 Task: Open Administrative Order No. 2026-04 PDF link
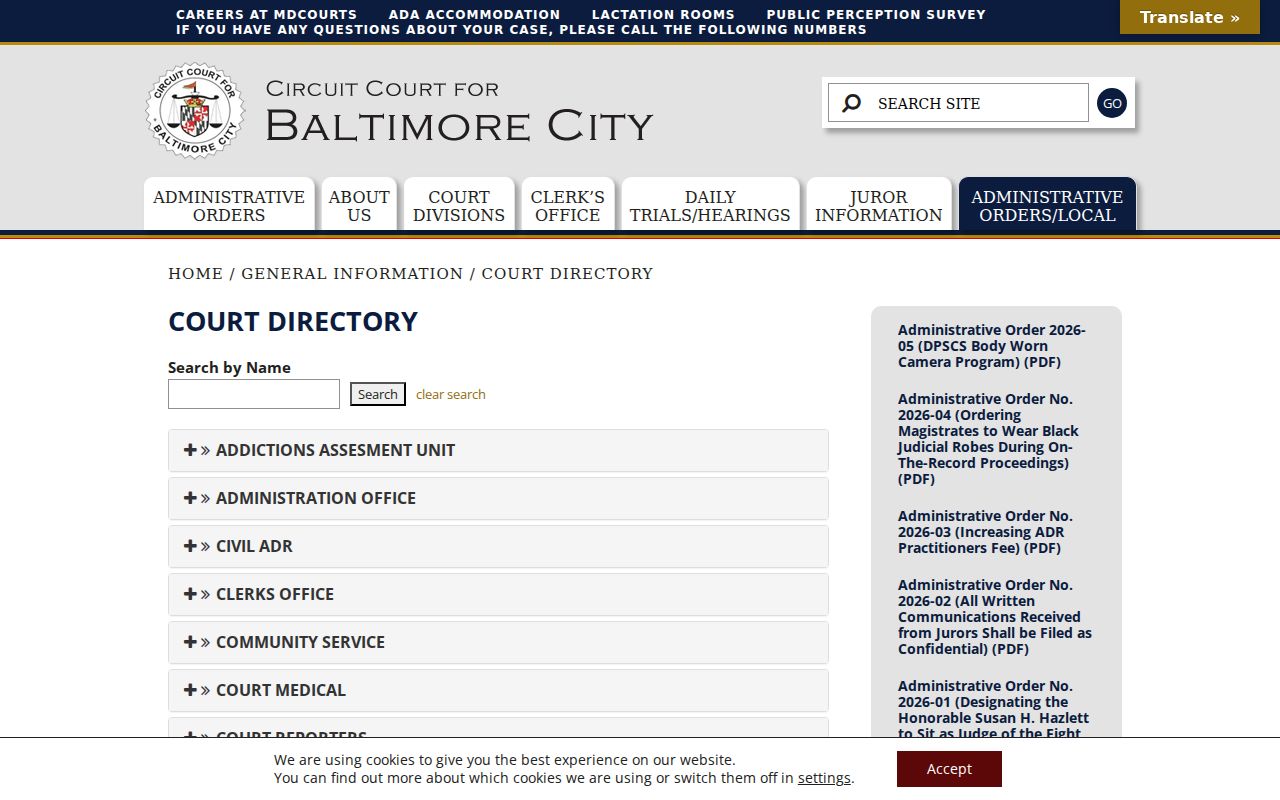(x=988, y=439)
